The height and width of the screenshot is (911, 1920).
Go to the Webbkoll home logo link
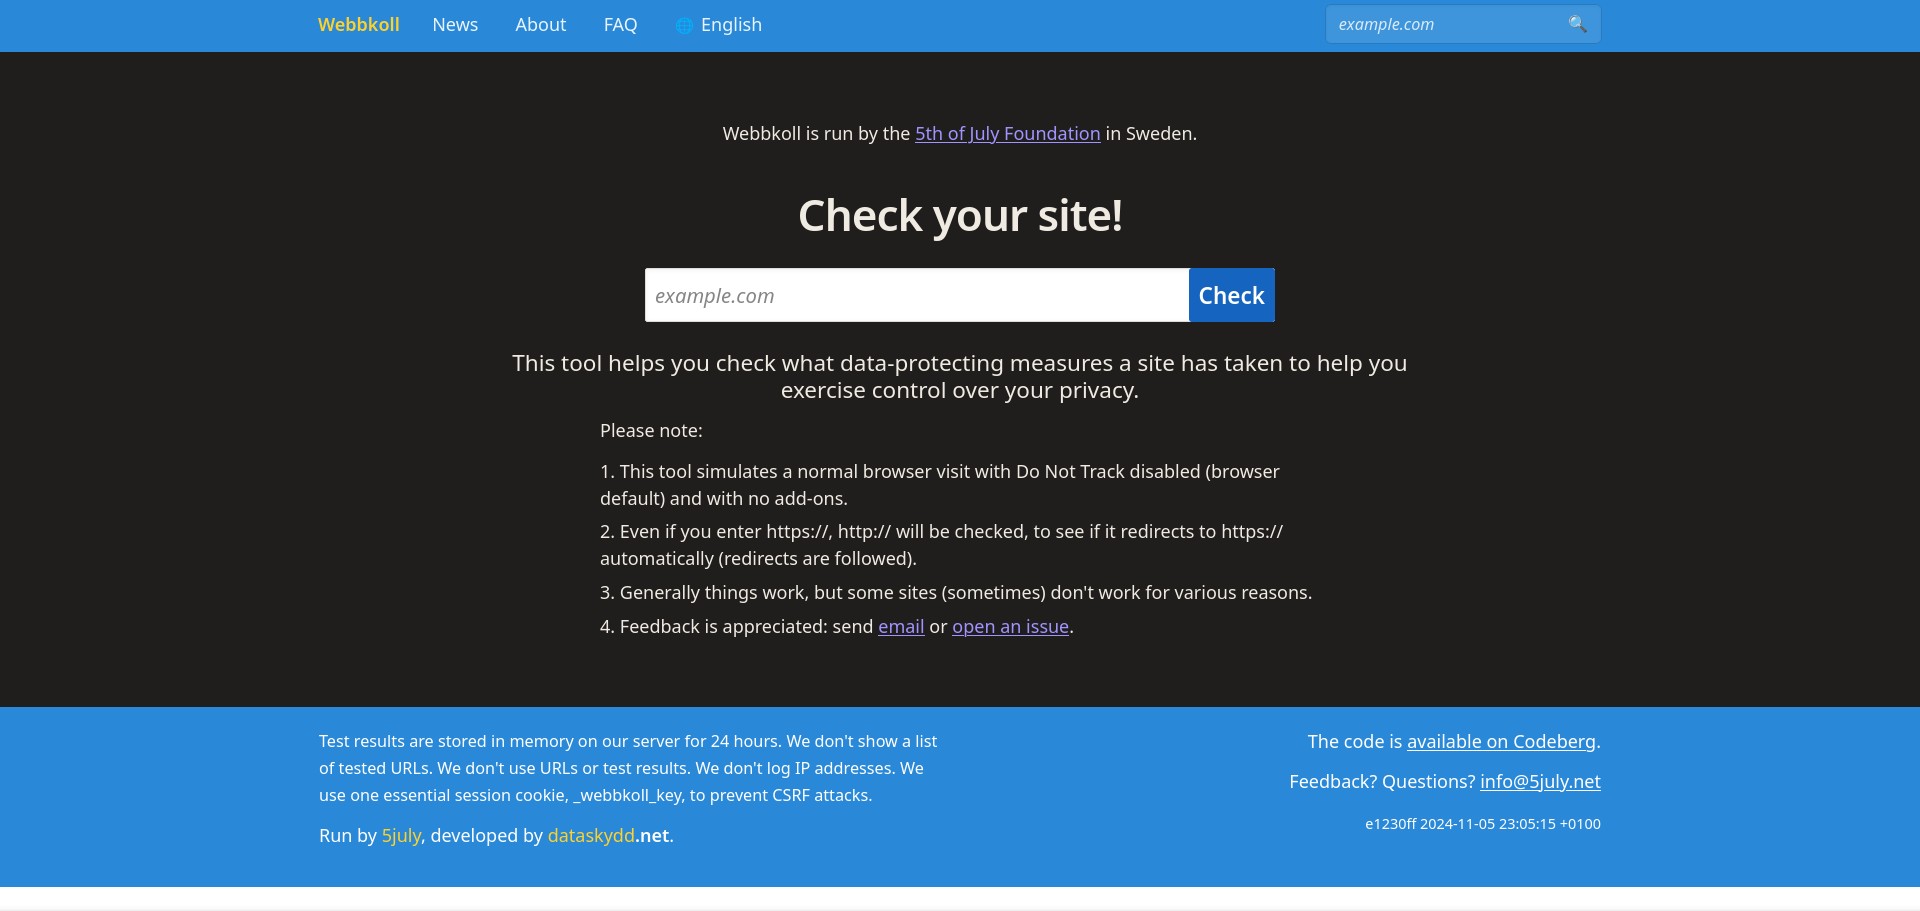point(358,25)
